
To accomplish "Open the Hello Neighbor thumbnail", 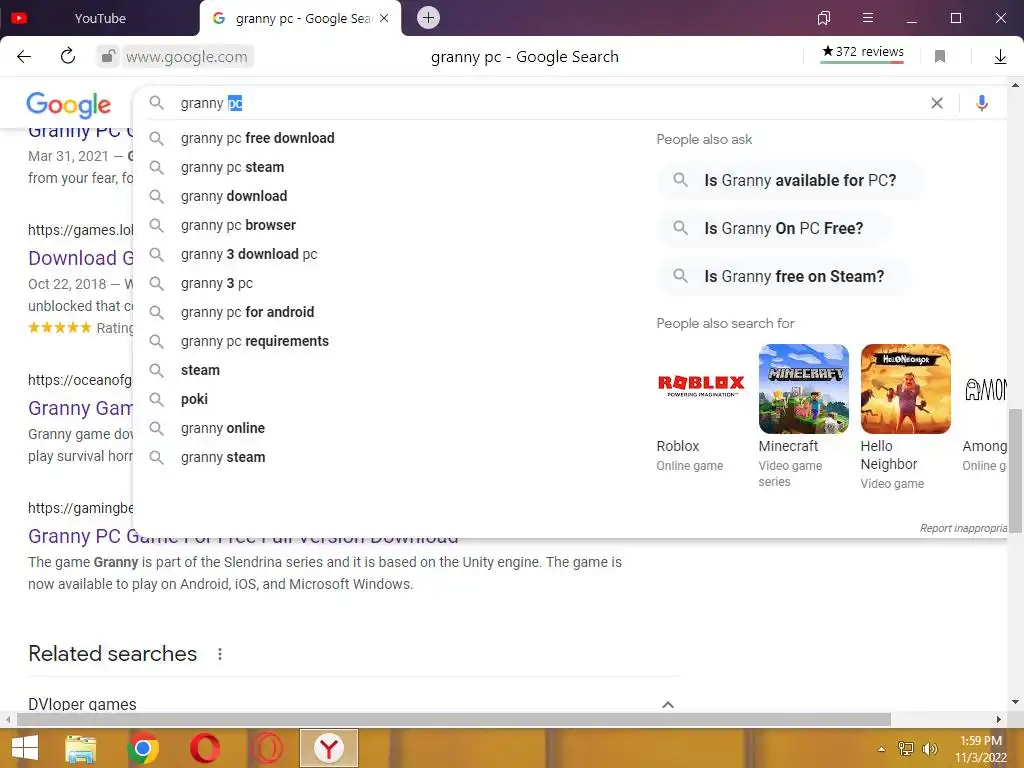I will coord(905,389).
